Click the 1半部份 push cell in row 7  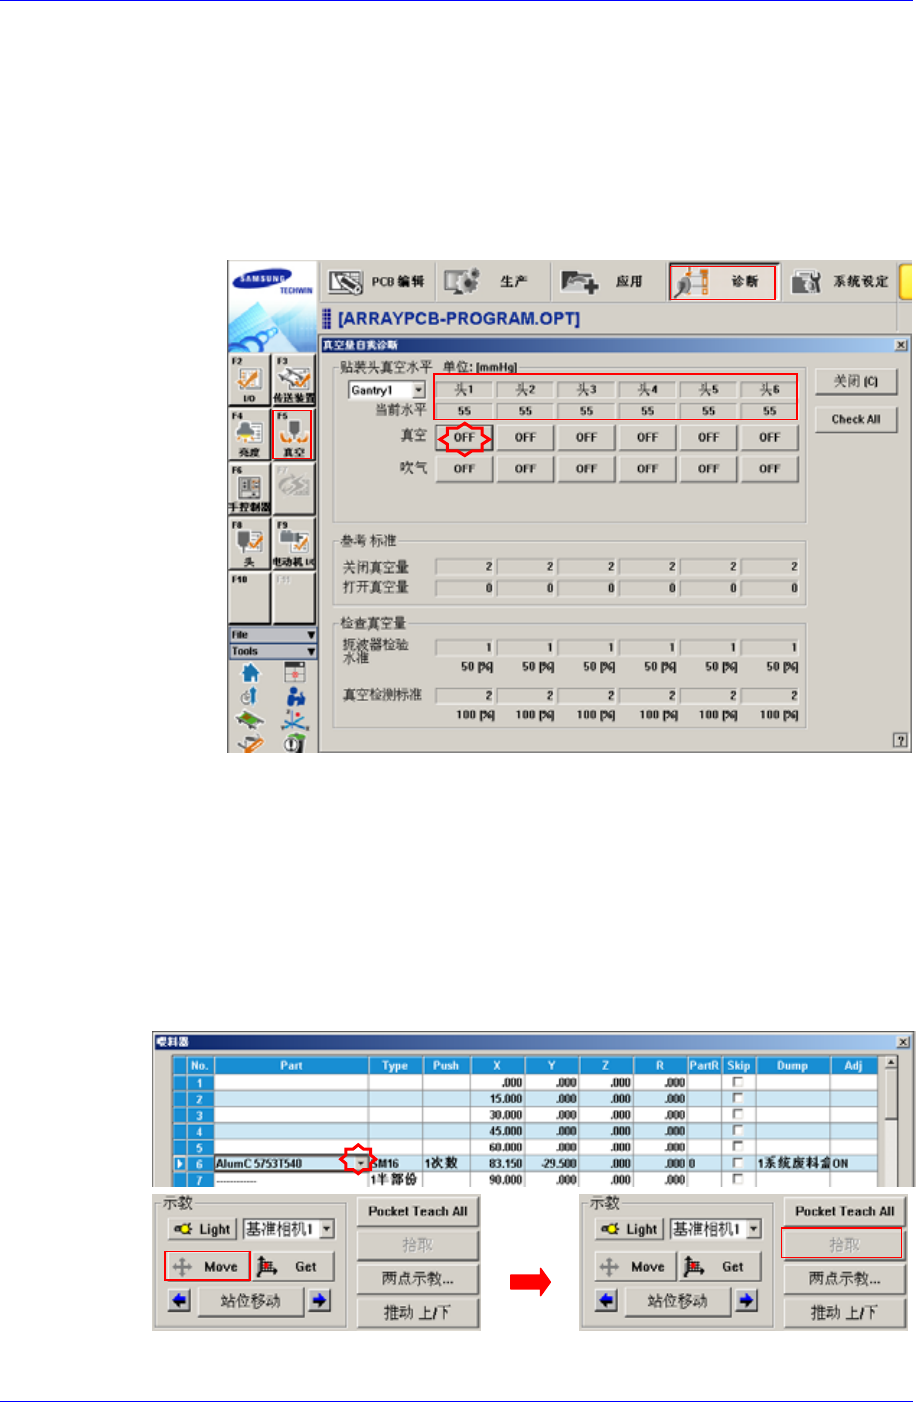tap(396, 1180)
